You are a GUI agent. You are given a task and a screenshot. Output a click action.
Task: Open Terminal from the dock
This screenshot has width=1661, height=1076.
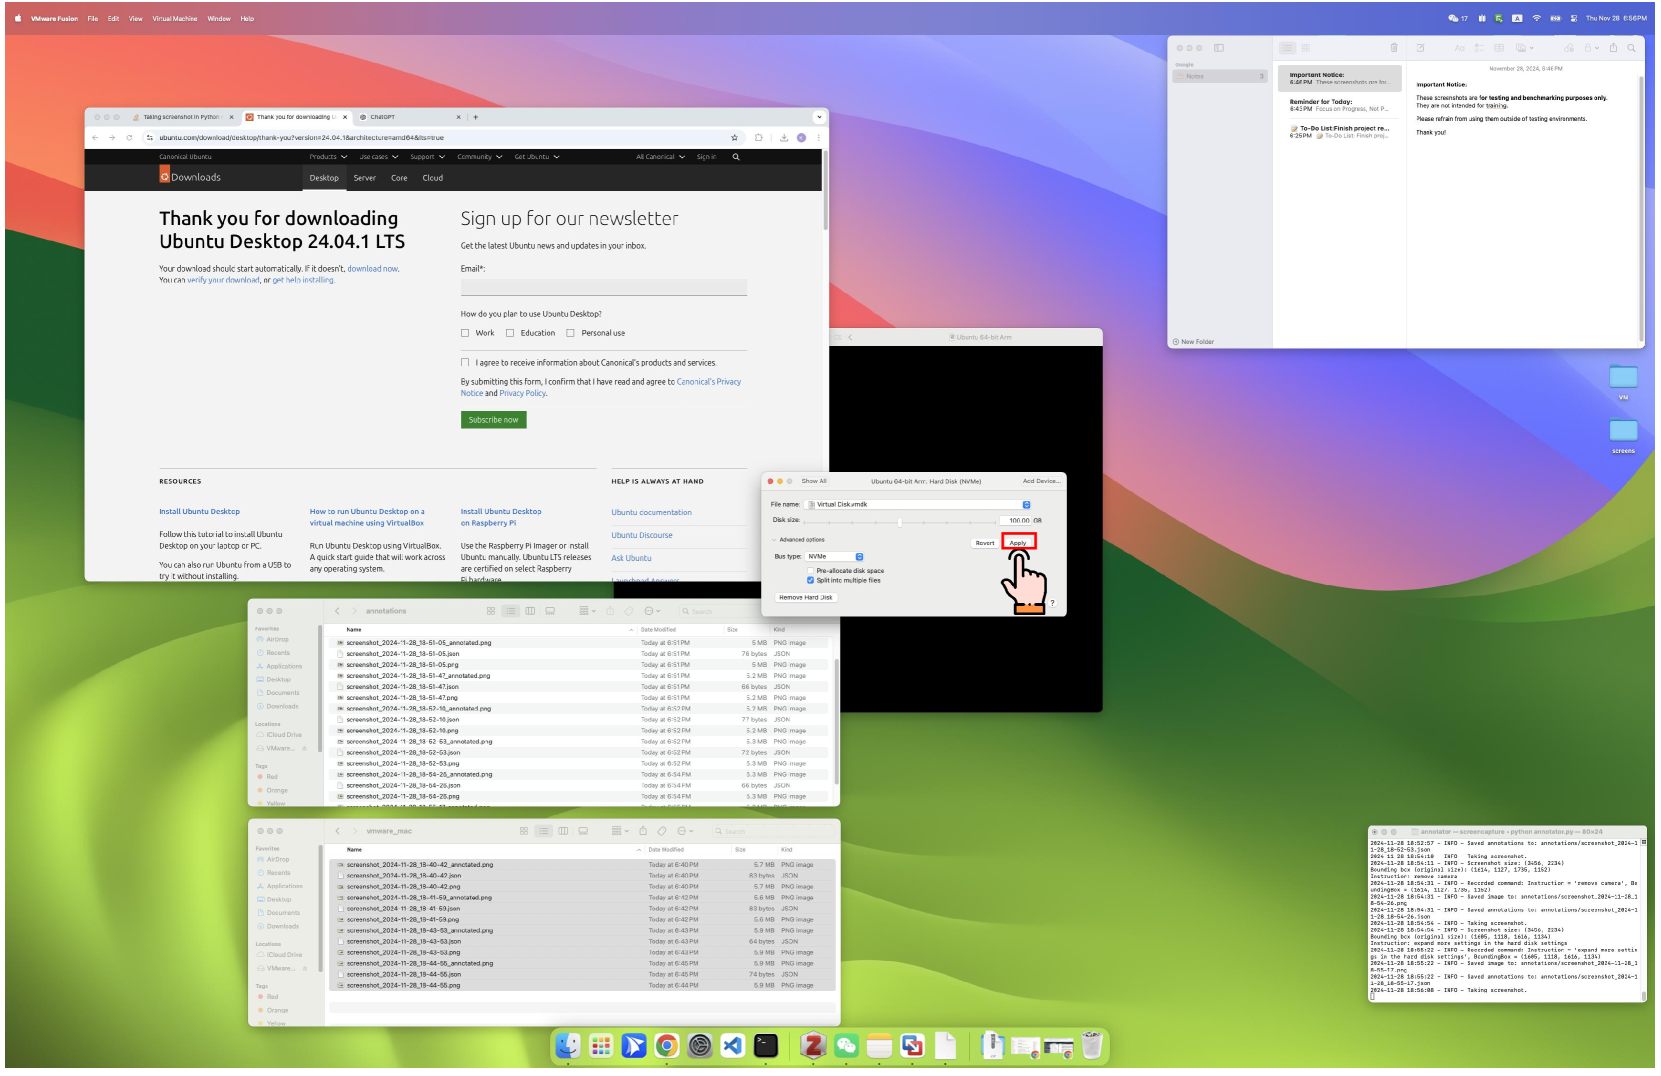[766, 1046]
